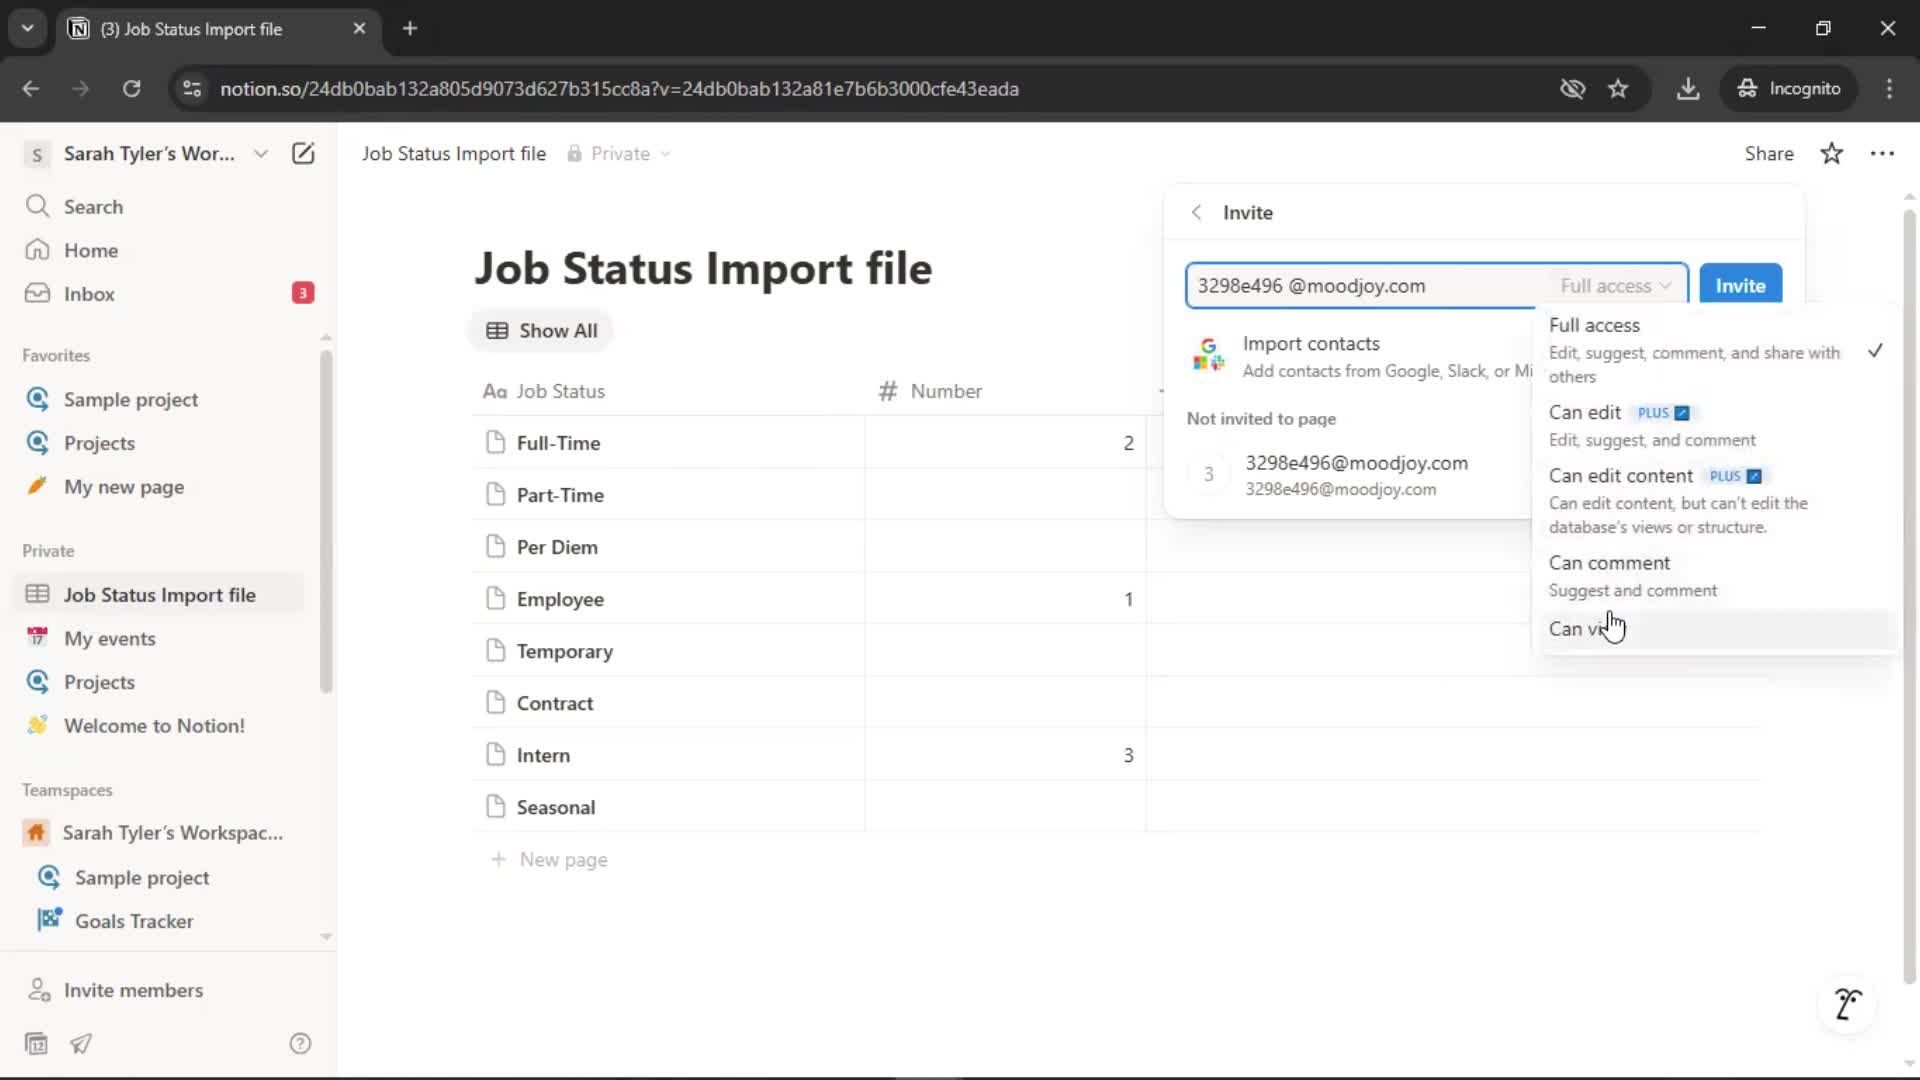
Task: Open Notion AI assistant floating icon
Action: click(x=1847, y=1004)
